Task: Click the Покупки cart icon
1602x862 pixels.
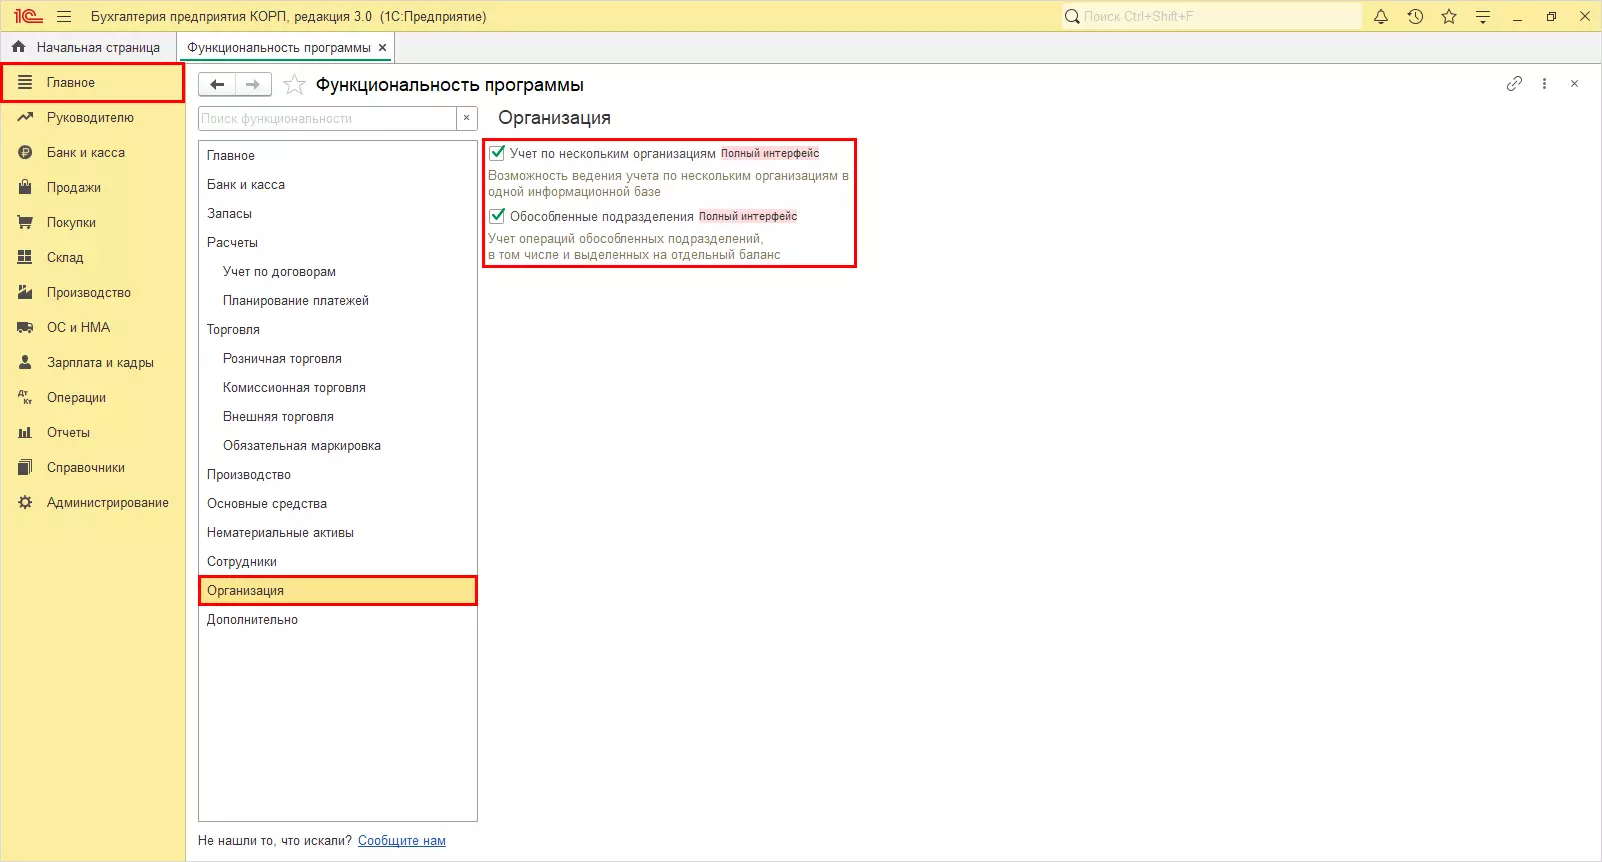Action: (25, 222)
